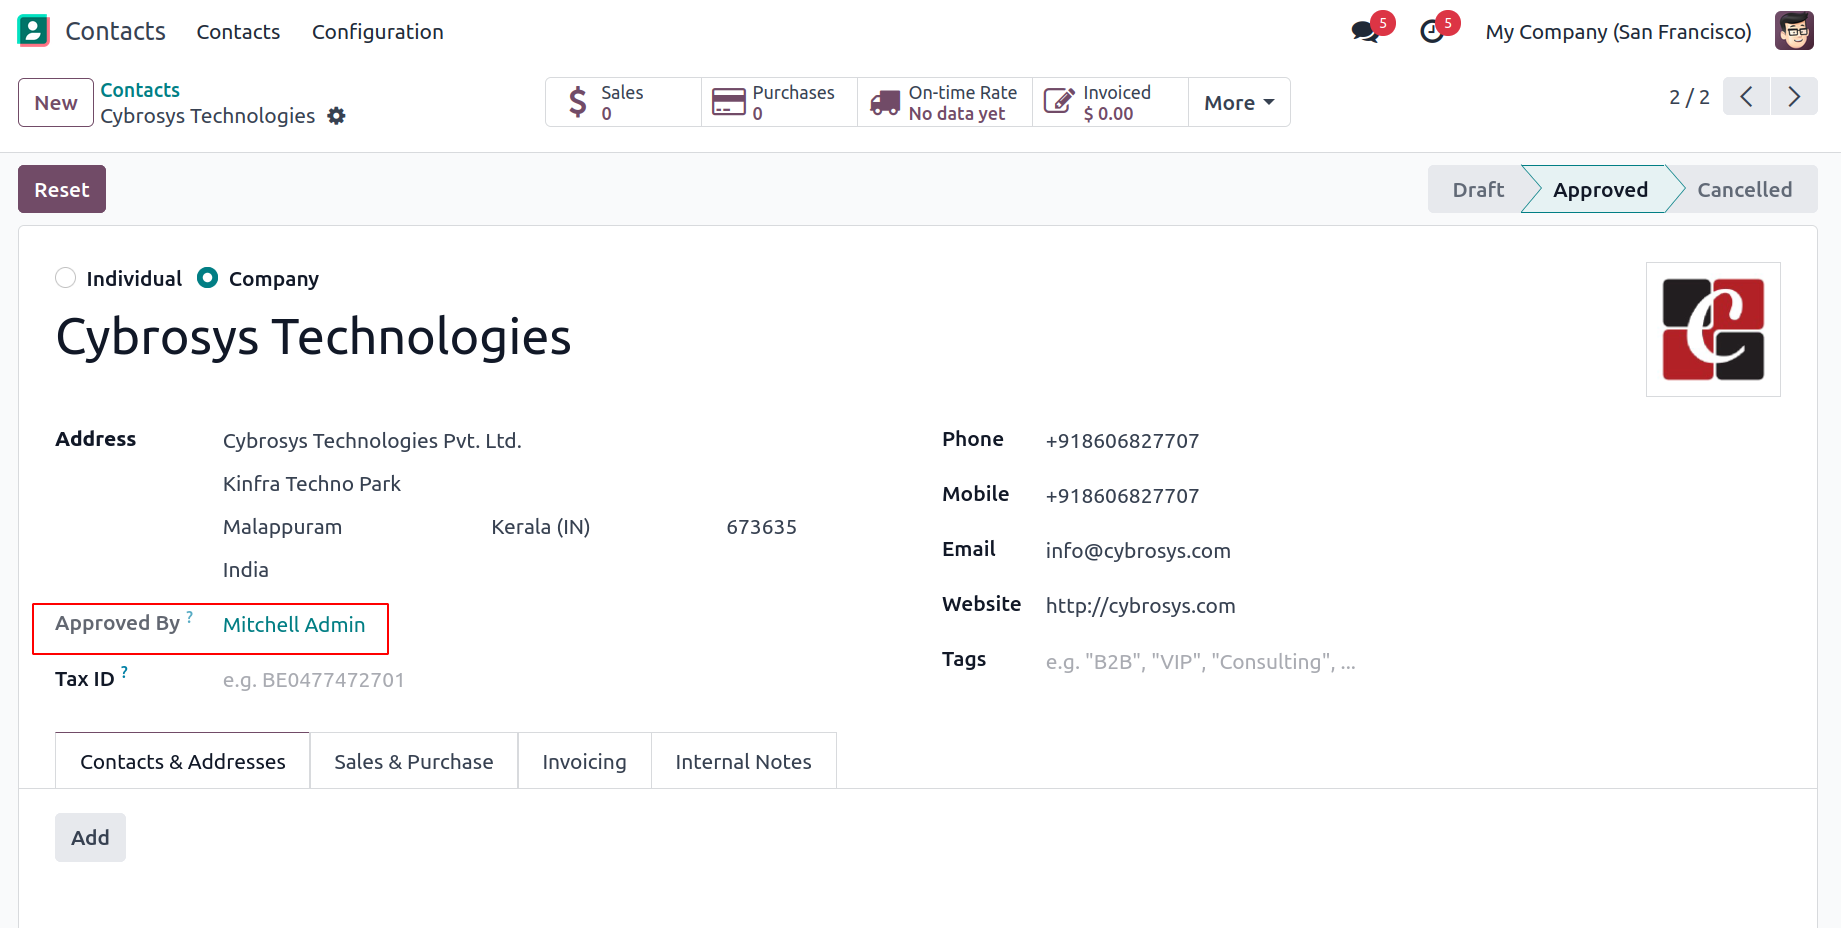Viewport: 1841px width, 928px height.
Task: Switch to the Sales & Purchase tab
Action: pos(414,762)
